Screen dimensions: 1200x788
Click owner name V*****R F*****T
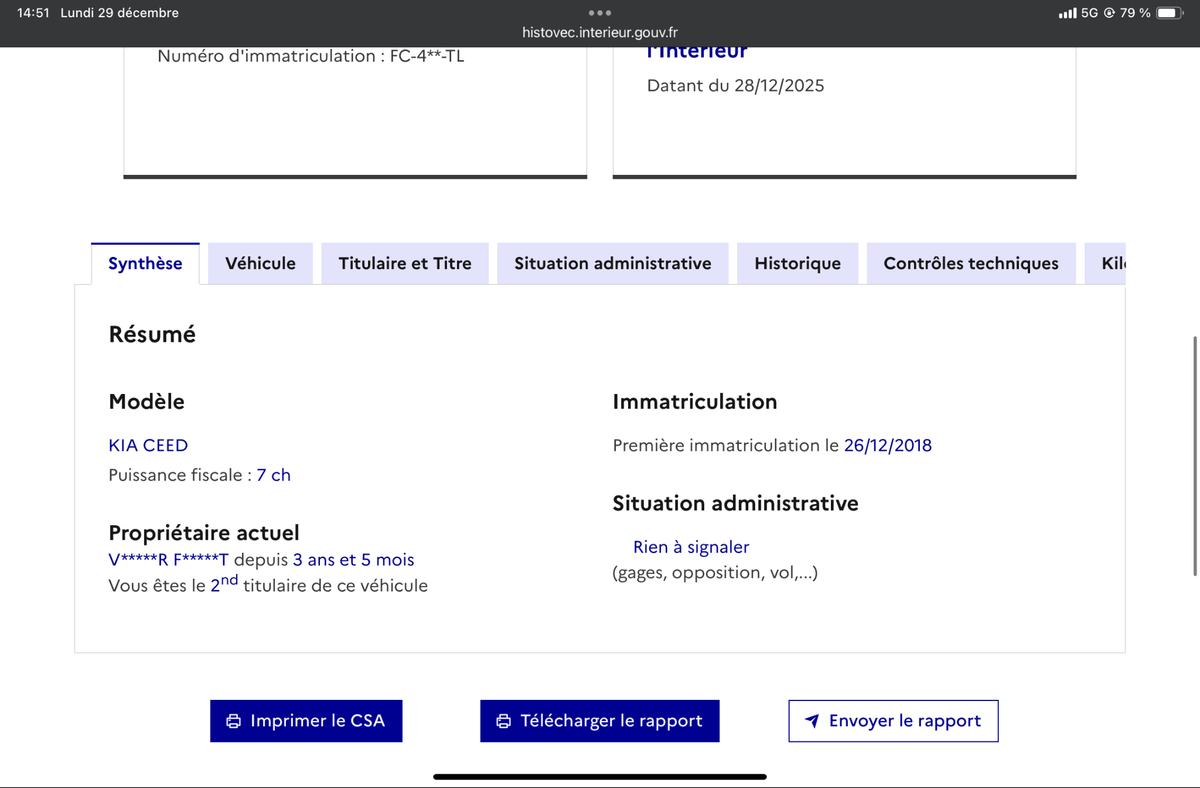(168, 560)
